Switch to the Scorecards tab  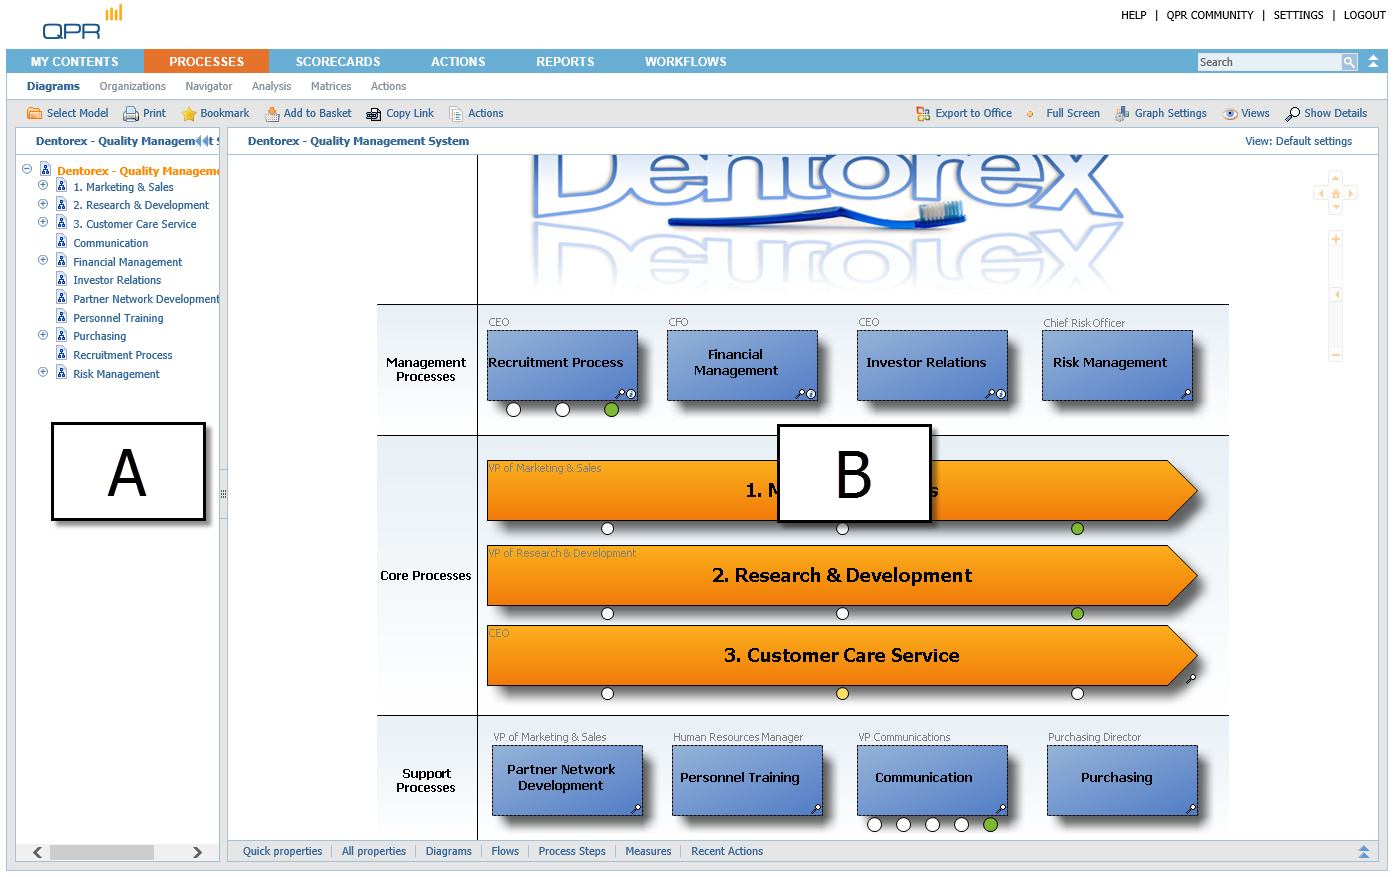pyautogui.click(x=338, y=62)
